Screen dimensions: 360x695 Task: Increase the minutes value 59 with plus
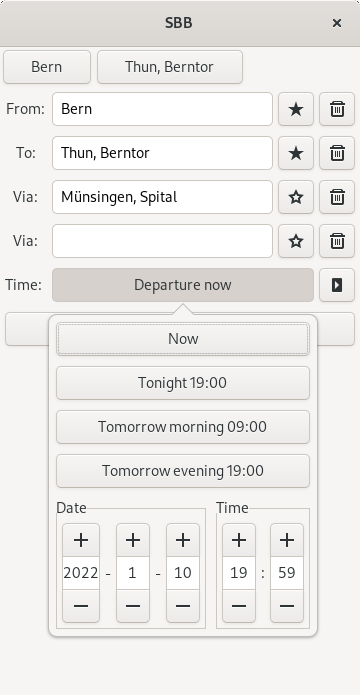(287, 540)
